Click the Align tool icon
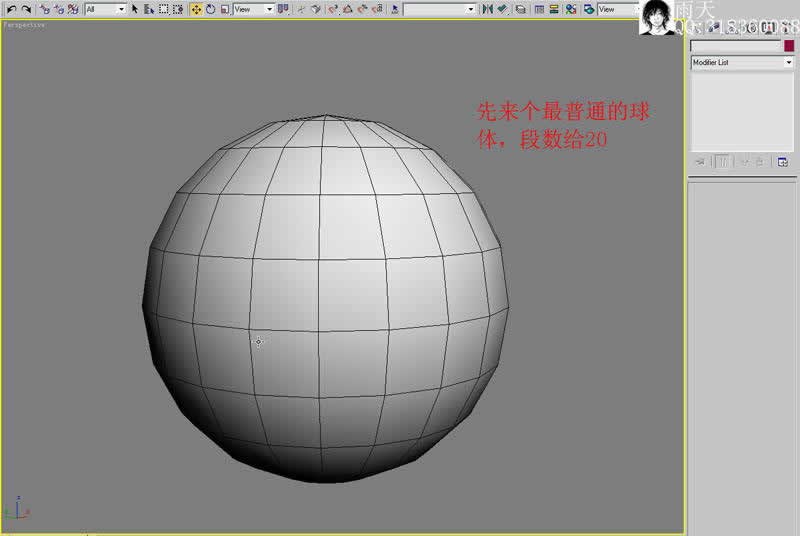Screen dimensions: 800x536 click(x=503, y=9)
